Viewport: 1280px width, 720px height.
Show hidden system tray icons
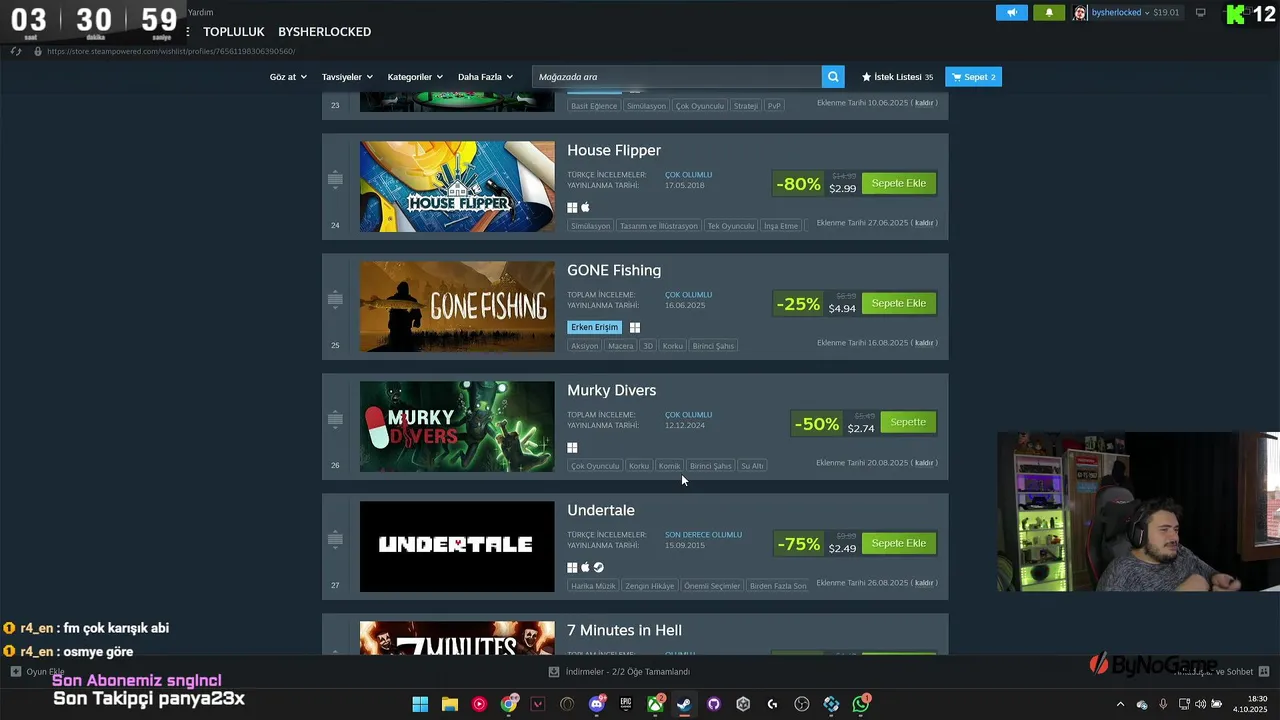coord(1120,704)
